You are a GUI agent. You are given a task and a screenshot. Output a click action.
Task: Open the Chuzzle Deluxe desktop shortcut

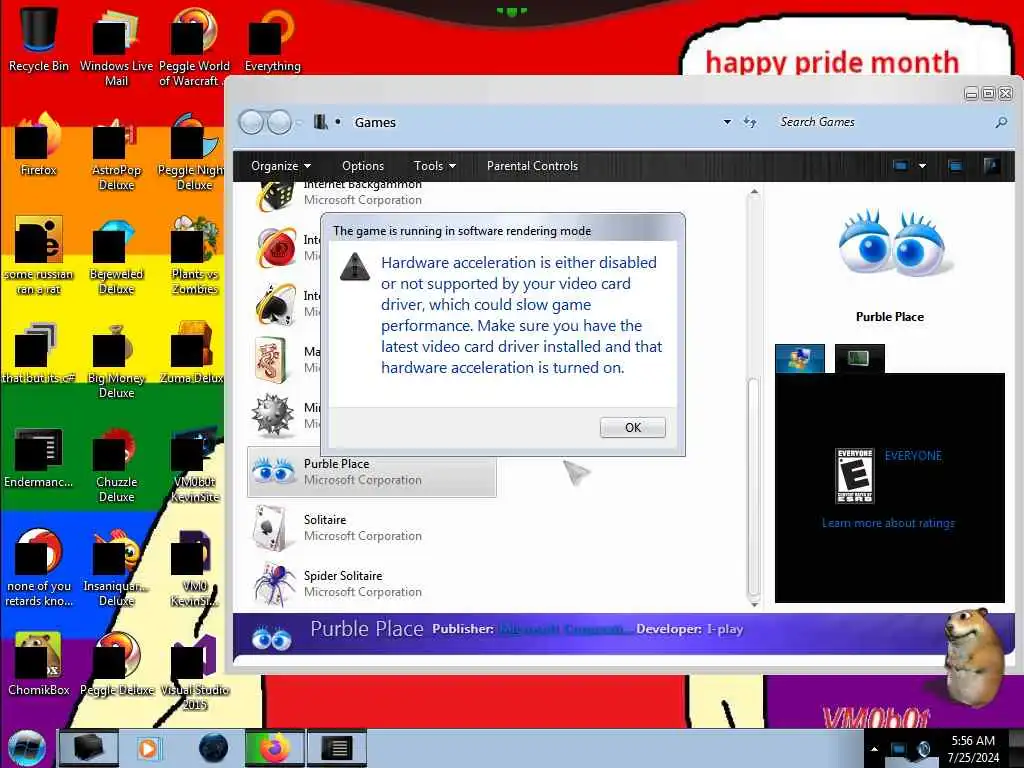[116, 464]
